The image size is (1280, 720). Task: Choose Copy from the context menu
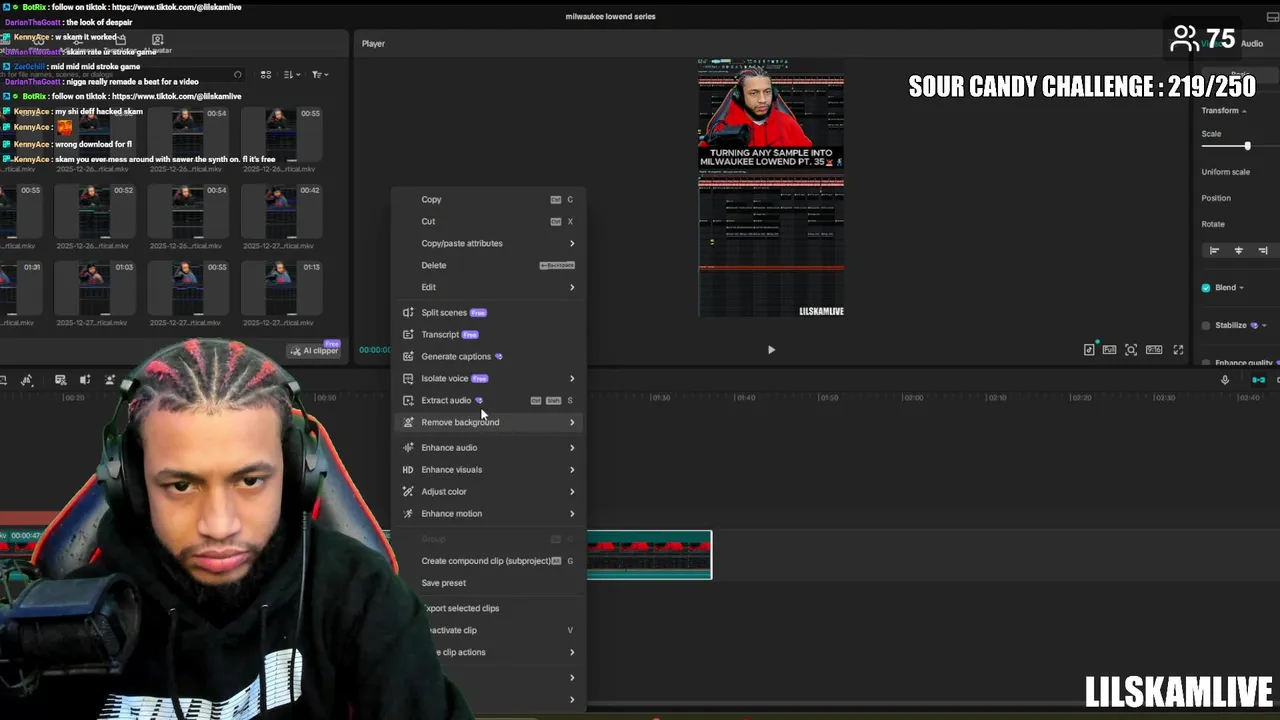pyautogui.click(x=488, y=200)
